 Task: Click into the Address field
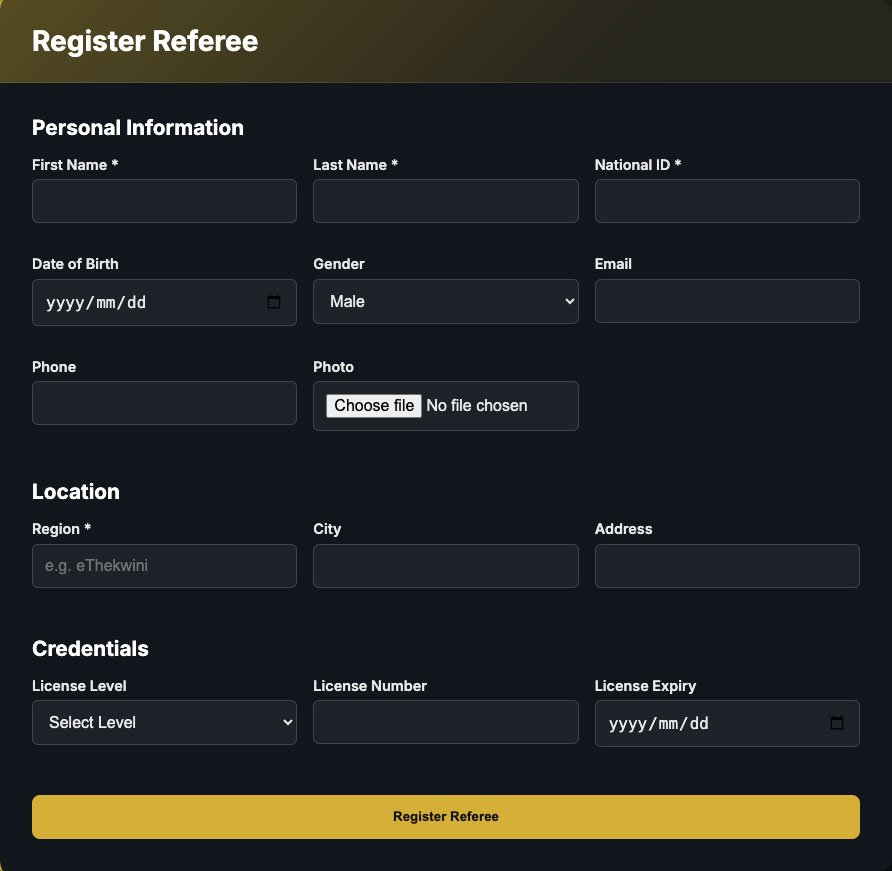click(727, 566)
